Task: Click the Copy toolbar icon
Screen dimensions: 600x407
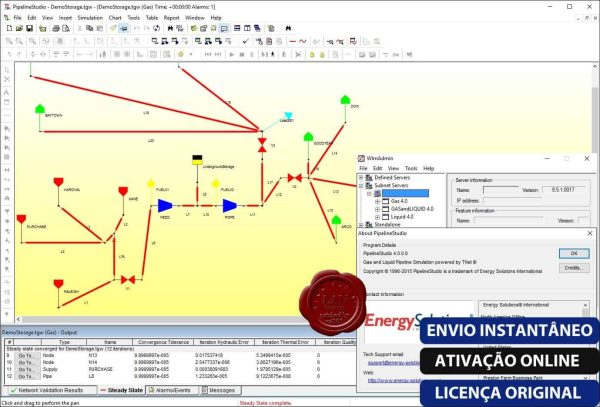Action: [x=90, y=28]
